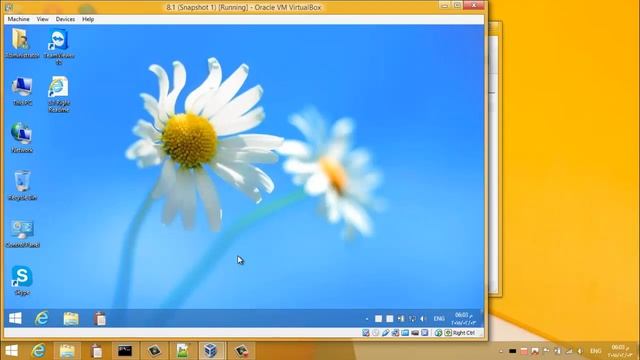640x360 pixels.
Task: Click the host Windows Start button
Action: pyautogui.click(x=12, y=351)
